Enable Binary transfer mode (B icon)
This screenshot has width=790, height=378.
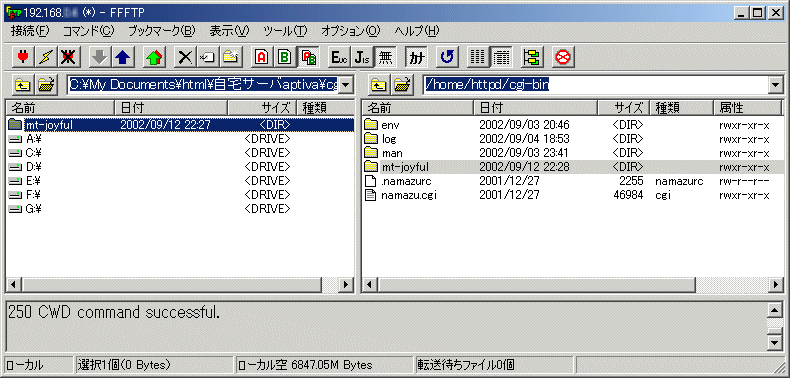pos(284,57)
